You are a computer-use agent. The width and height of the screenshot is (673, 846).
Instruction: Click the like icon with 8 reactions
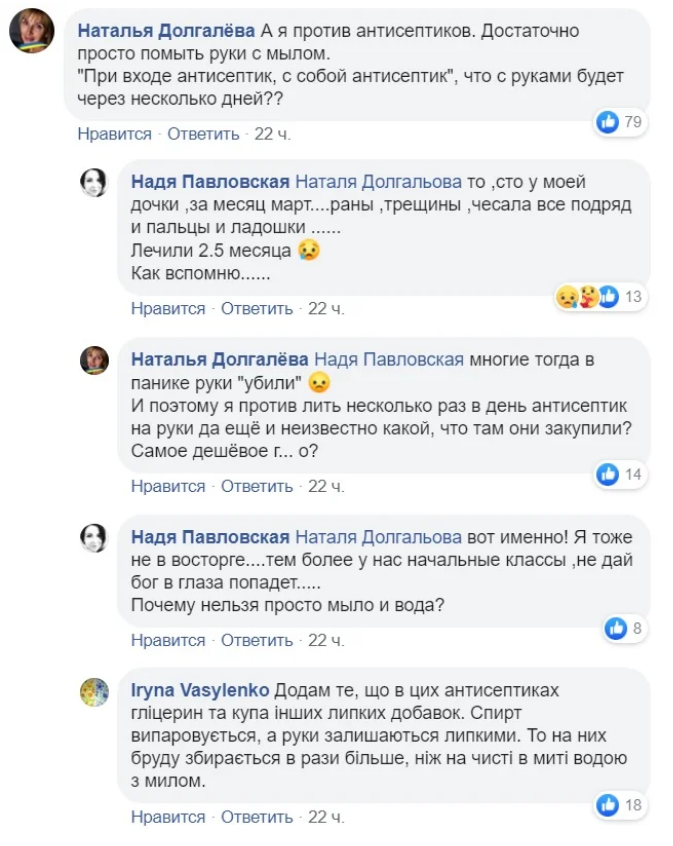(x=615, y=629)
